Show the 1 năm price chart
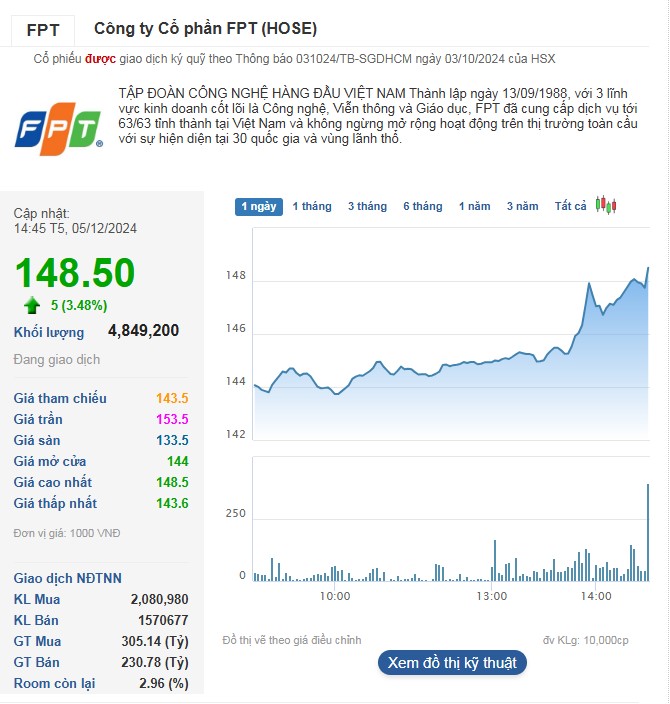Image resolution: width=670 pixels, height=704 pixels. click(x=474, y=206)
